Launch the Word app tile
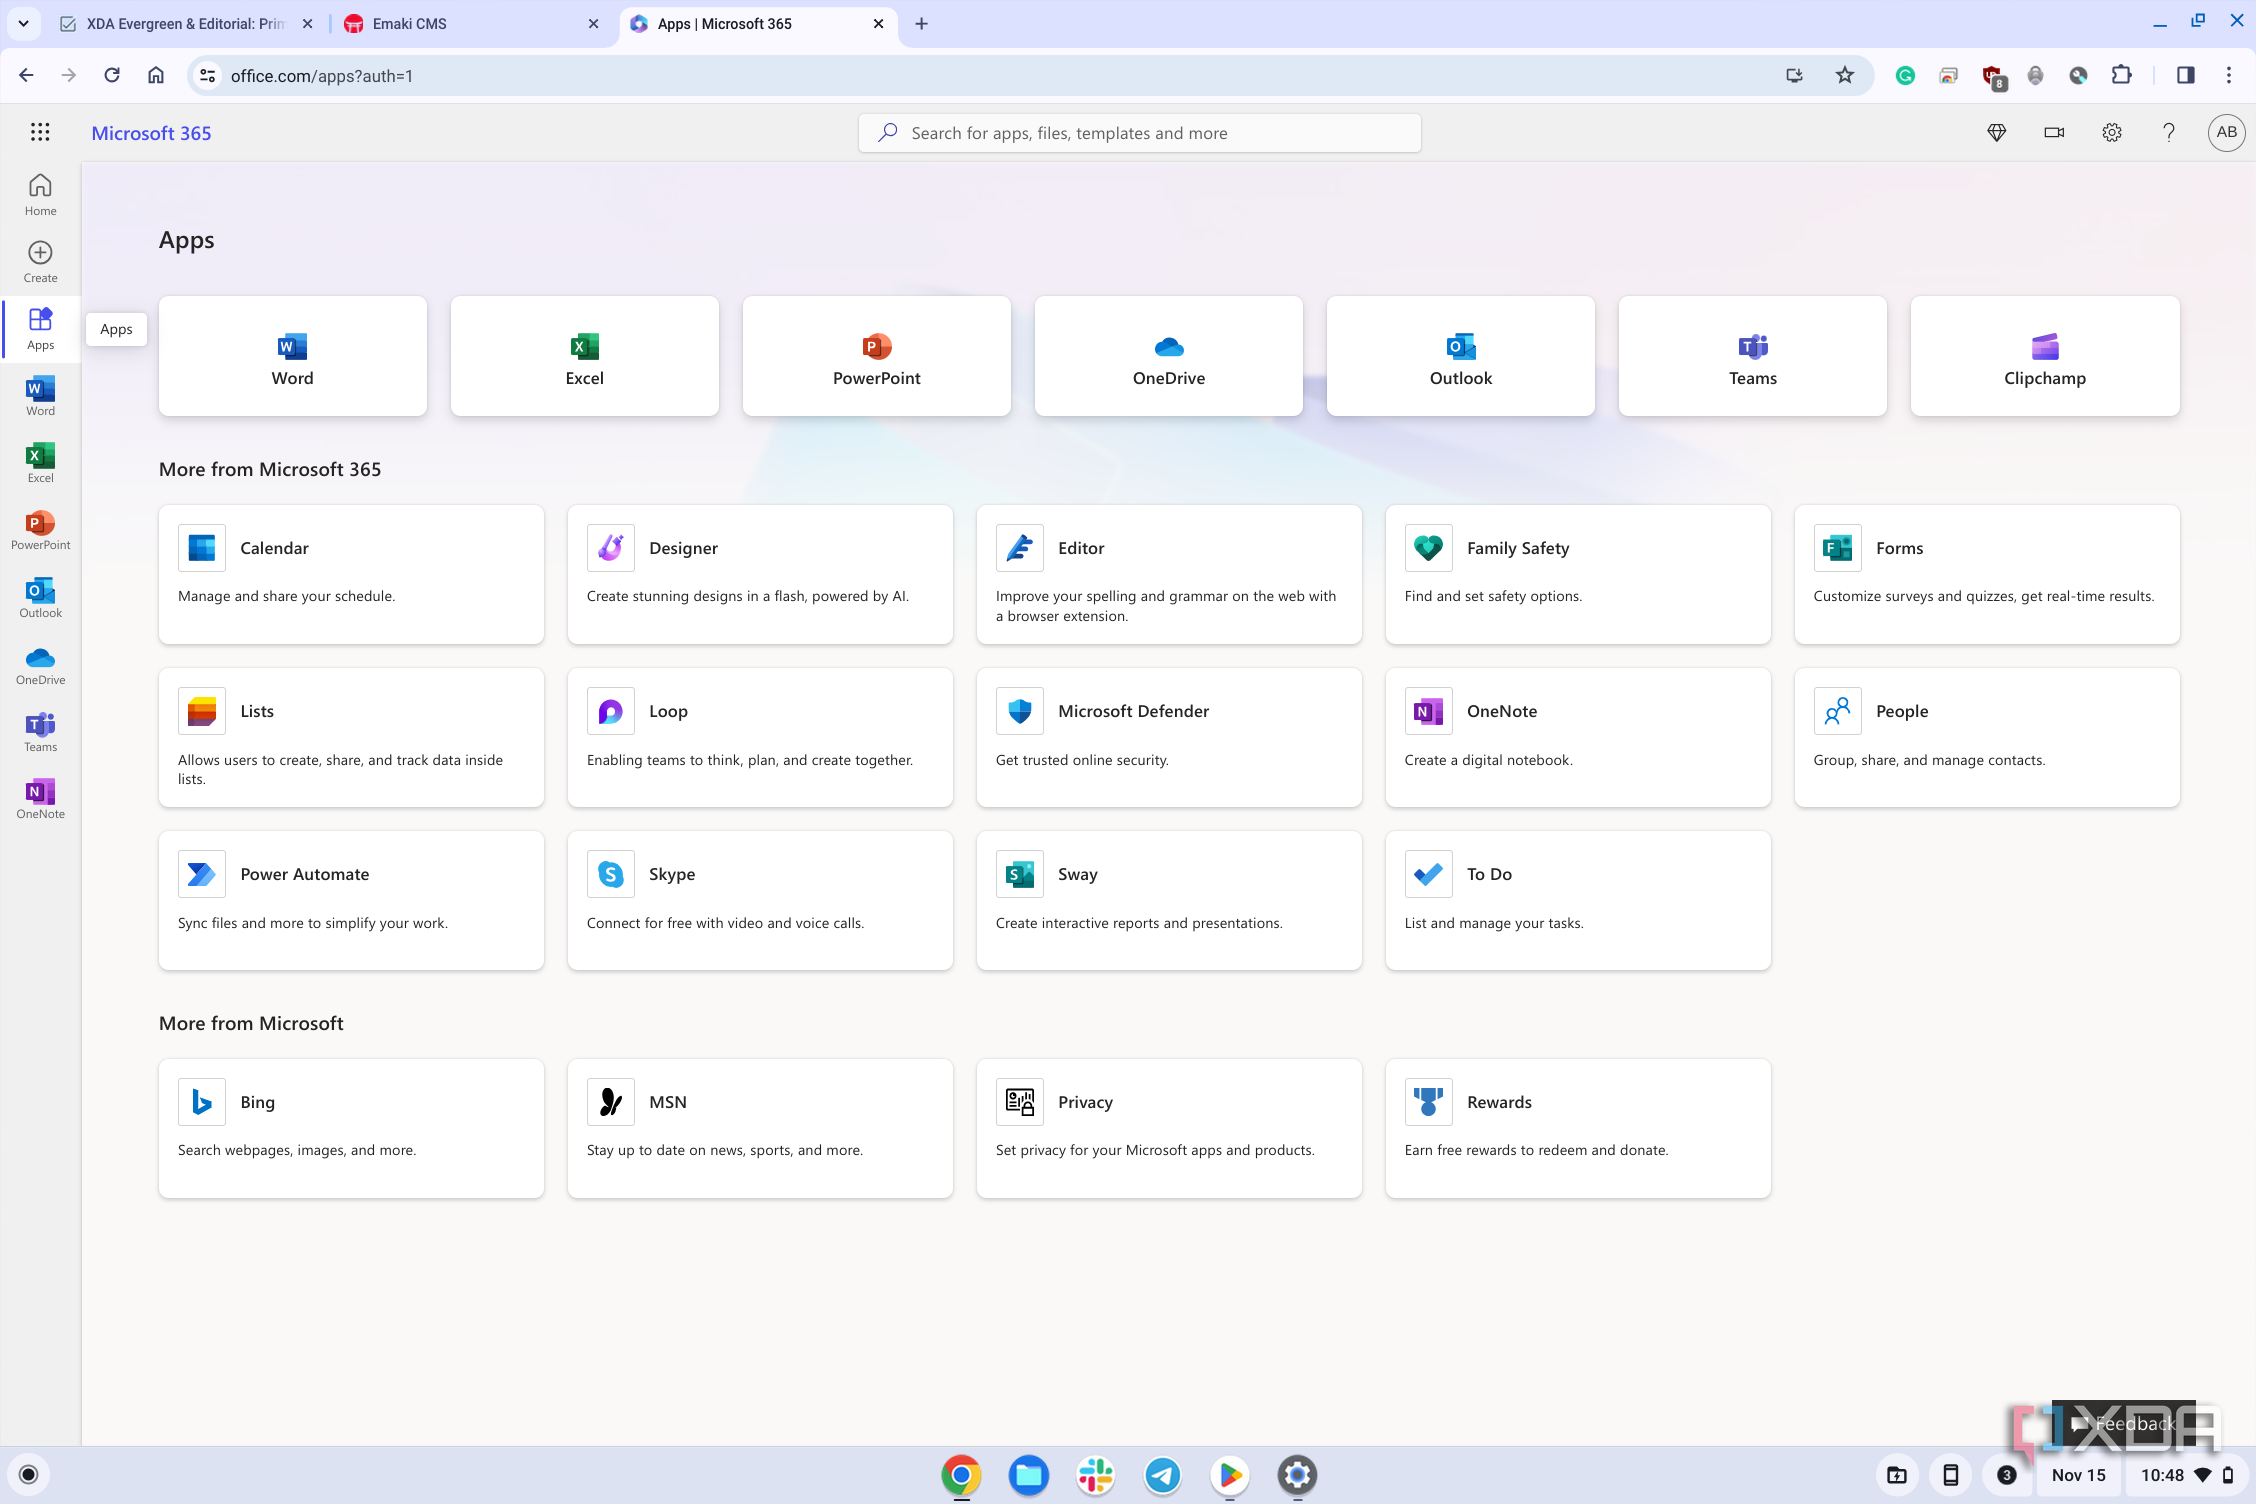 292,356
